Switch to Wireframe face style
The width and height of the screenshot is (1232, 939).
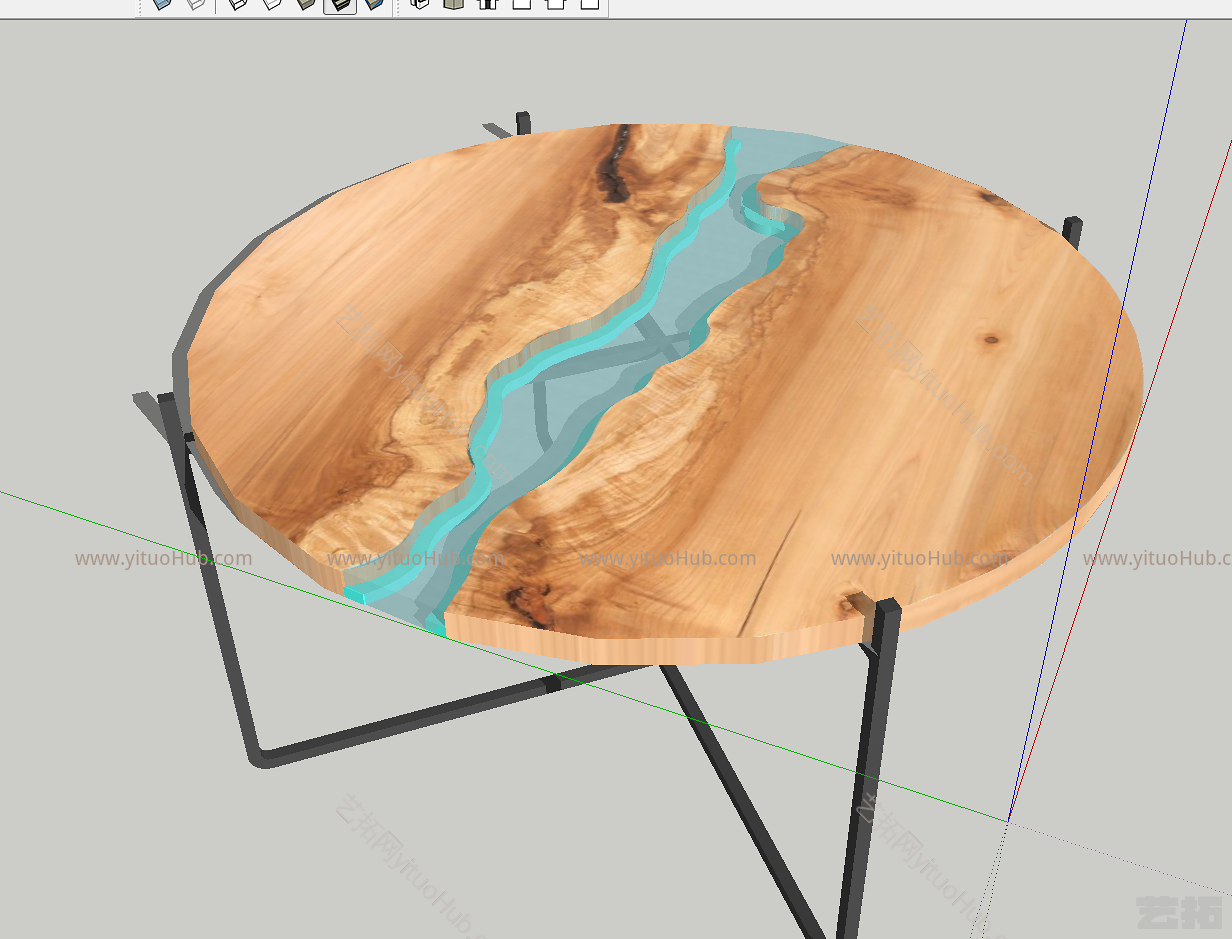(238, 3)
